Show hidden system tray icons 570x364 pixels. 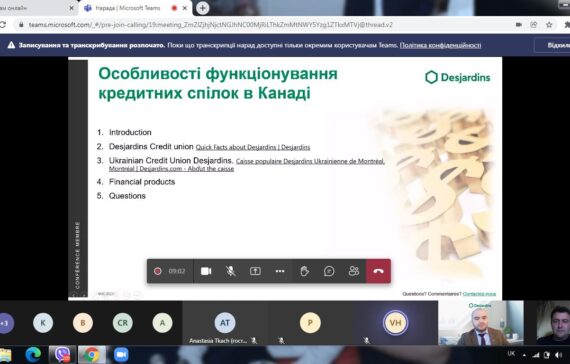pos(524,355)
